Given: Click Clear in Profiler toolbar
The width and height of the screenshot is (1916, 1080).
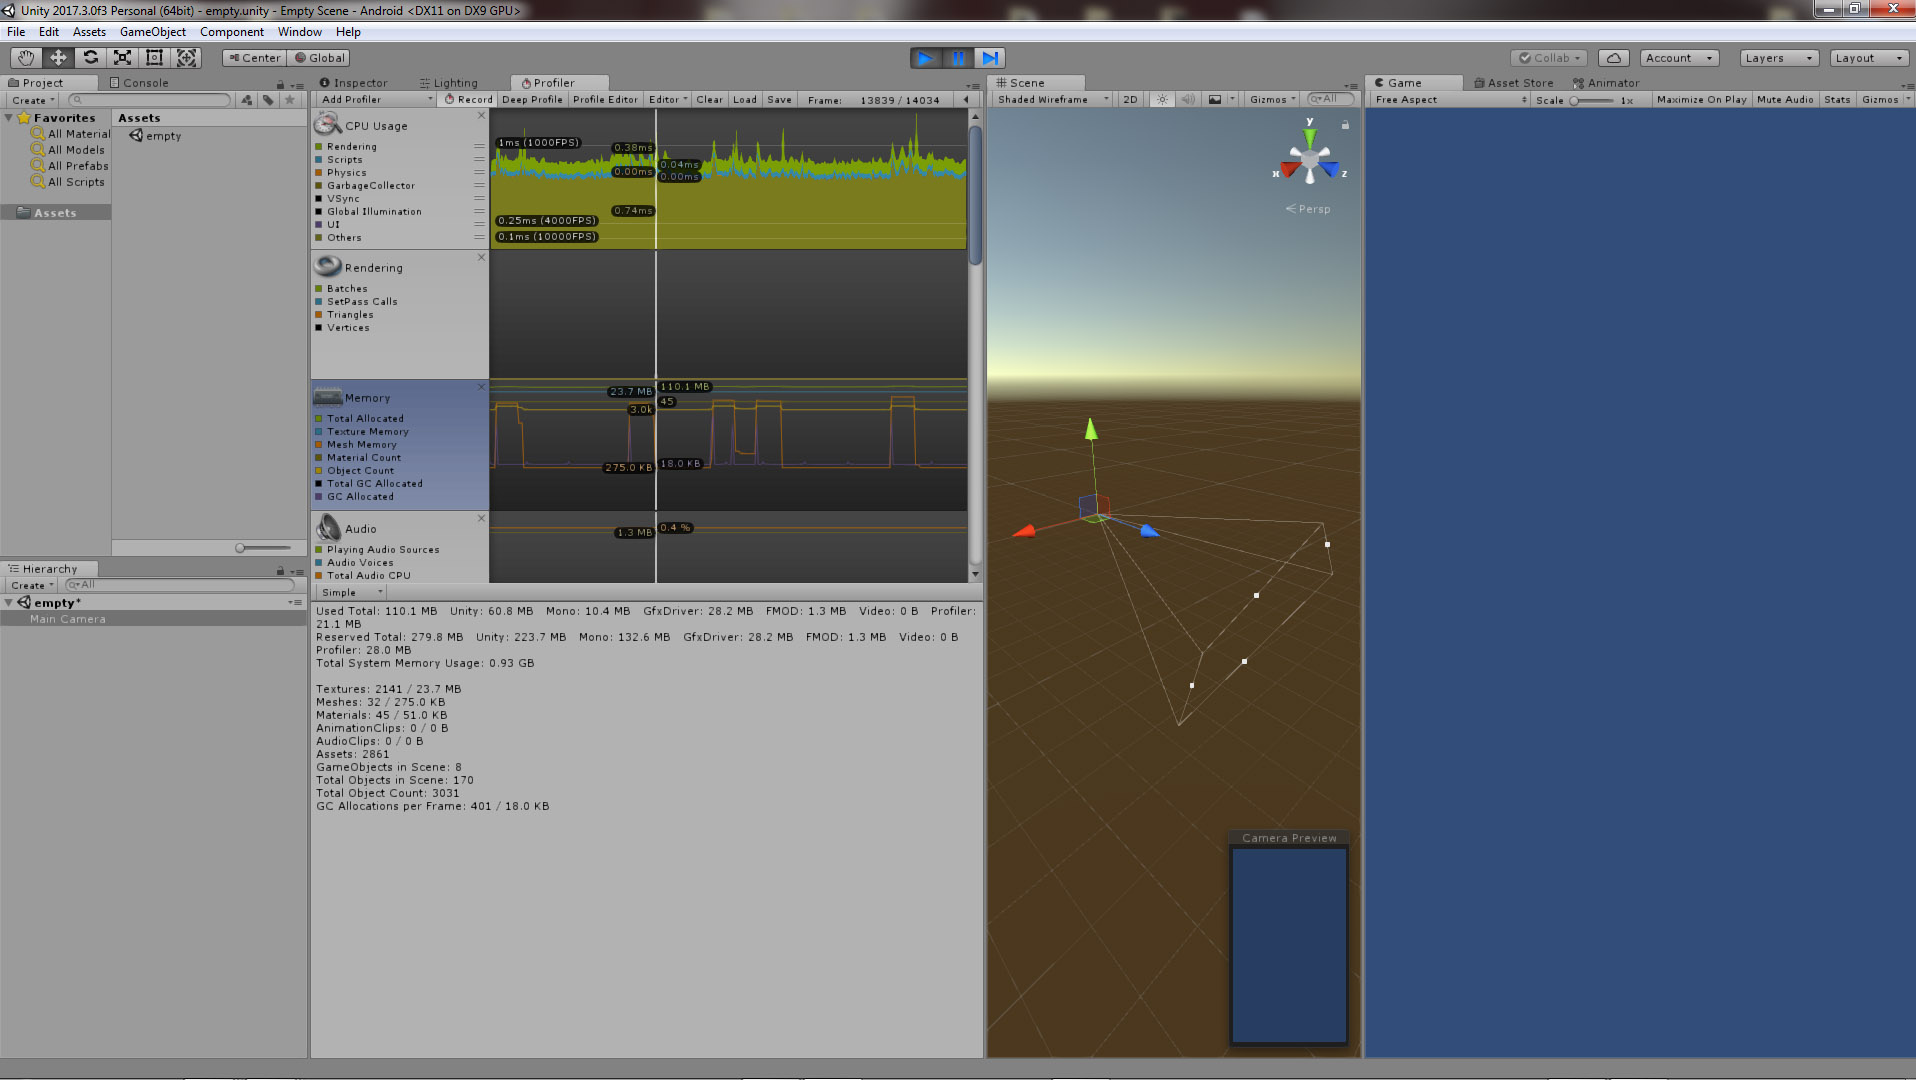Looking at the screenshot, I should tap(709, 100).
